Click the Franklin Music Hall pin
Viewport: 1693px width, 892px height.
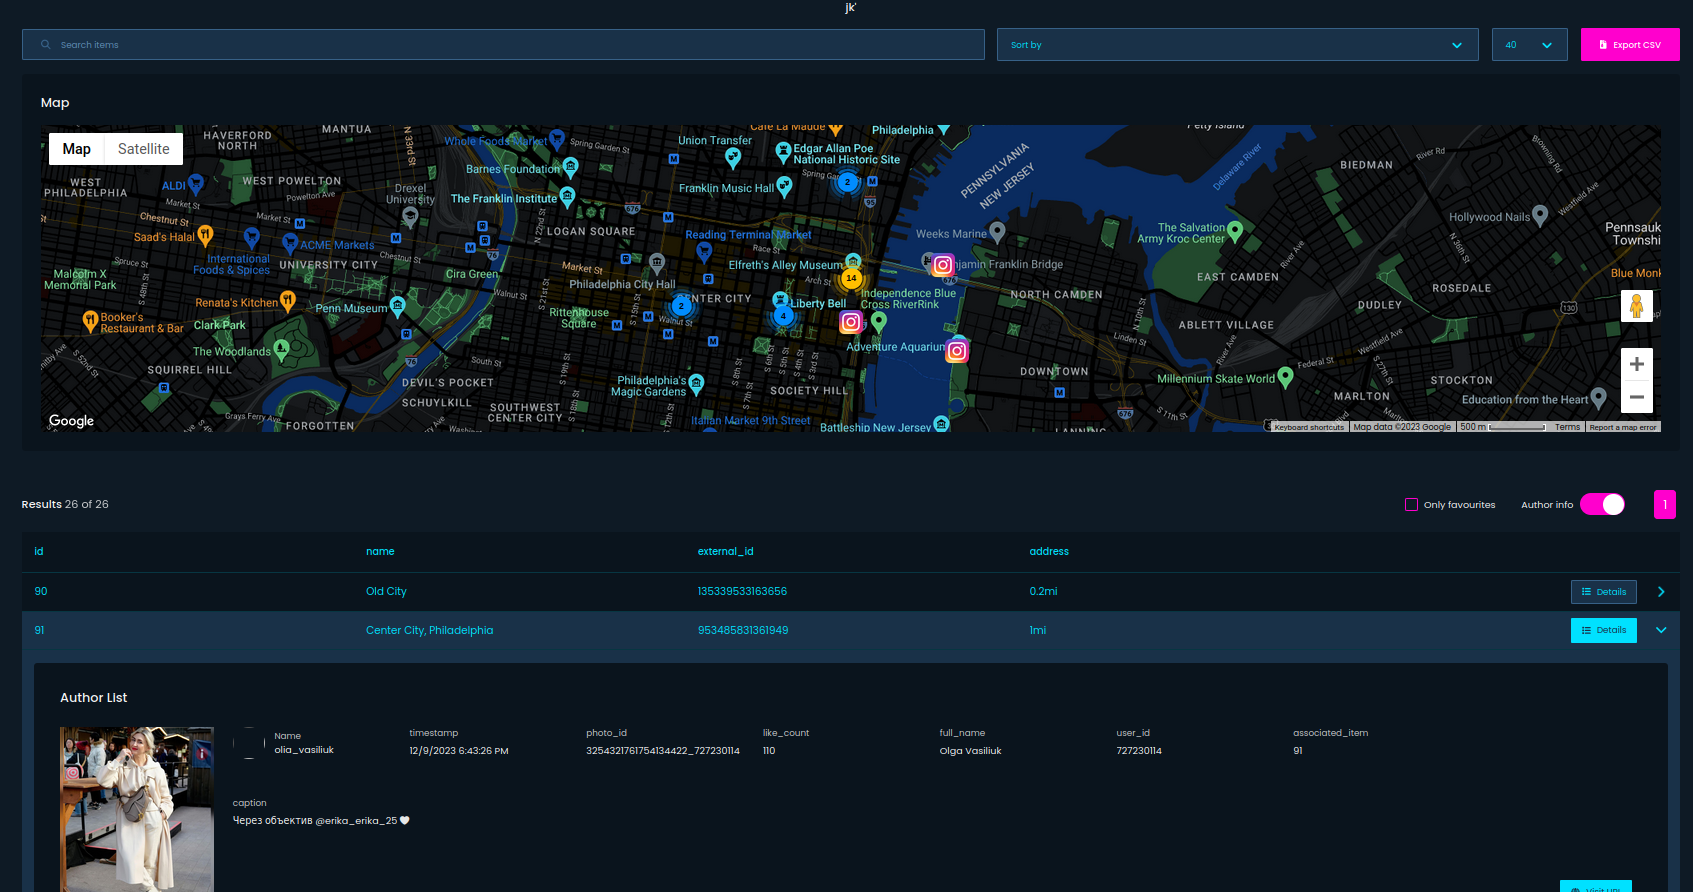[784, 186]
